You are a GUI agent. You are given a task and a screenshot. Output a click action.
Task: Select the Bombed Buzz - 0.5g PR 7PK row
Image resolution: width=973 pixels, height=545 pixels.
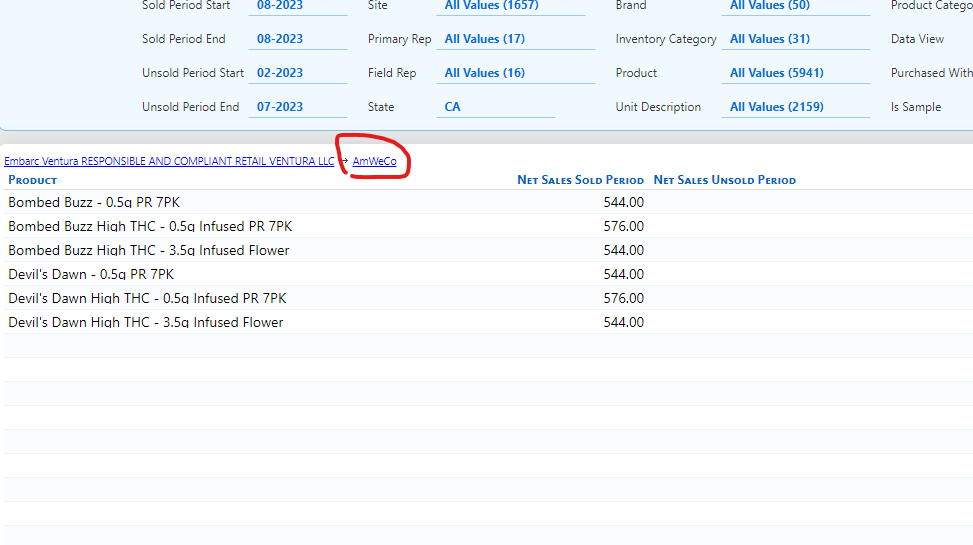94,202
